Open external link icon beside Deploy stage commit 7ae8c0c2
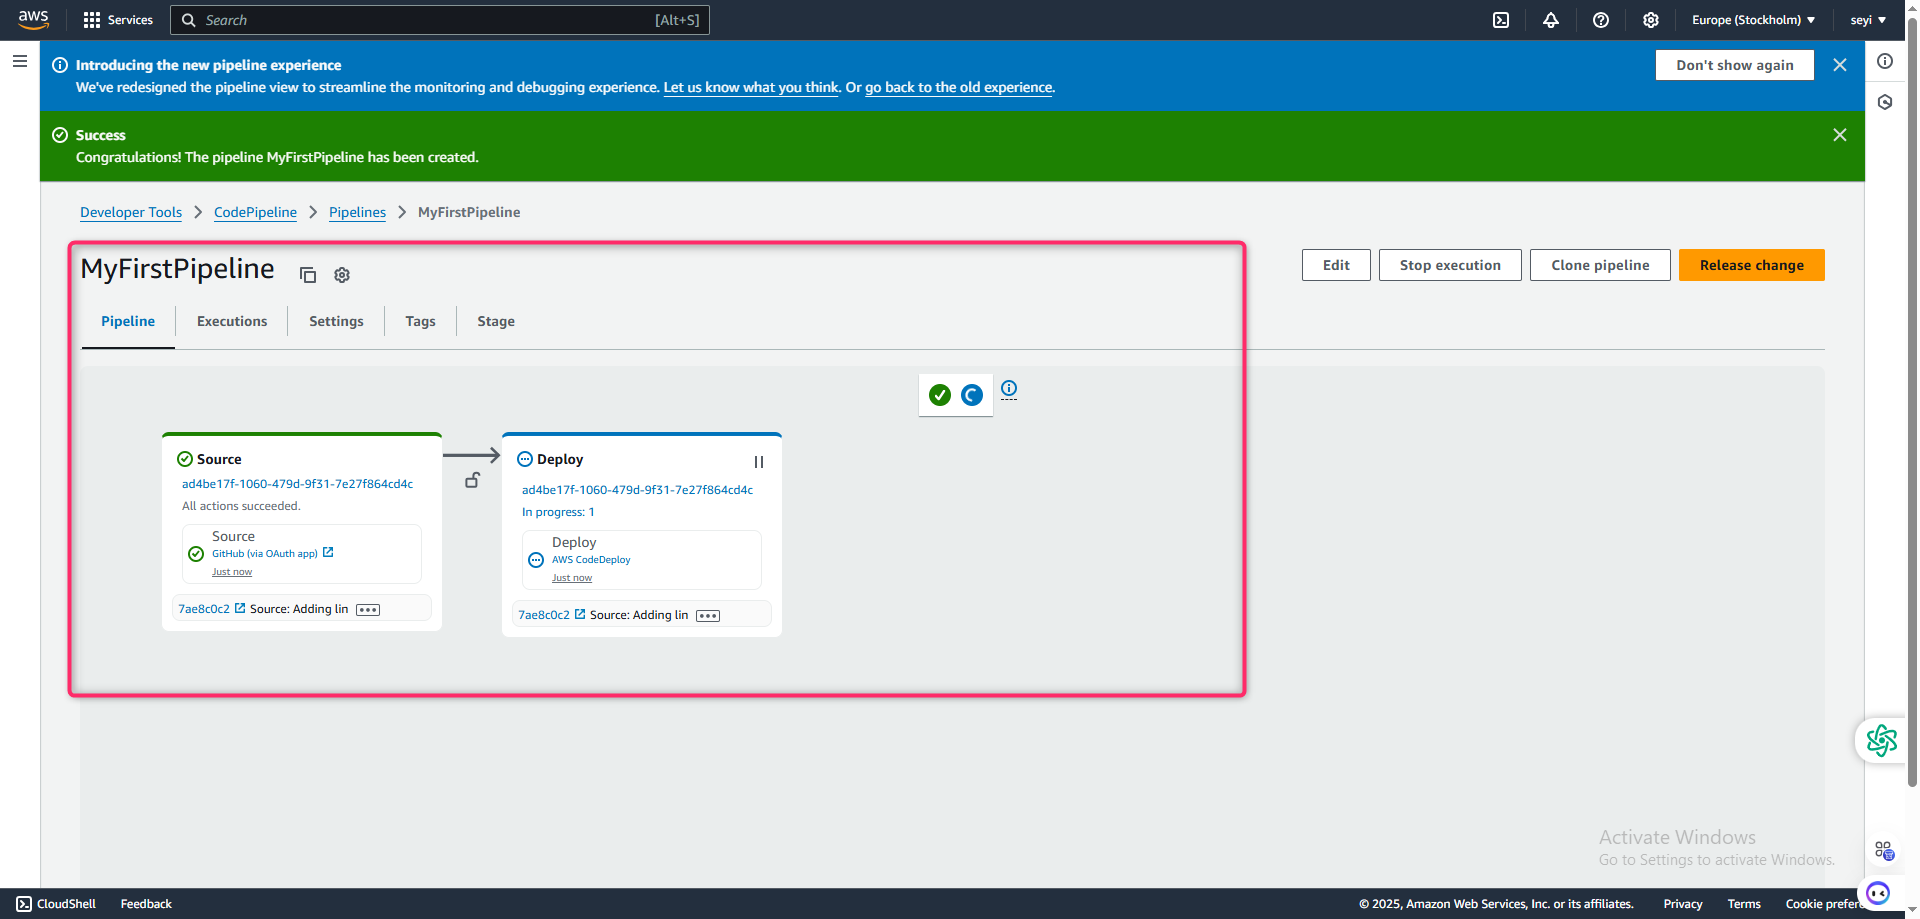1920x919 pixels. point(580,614)
